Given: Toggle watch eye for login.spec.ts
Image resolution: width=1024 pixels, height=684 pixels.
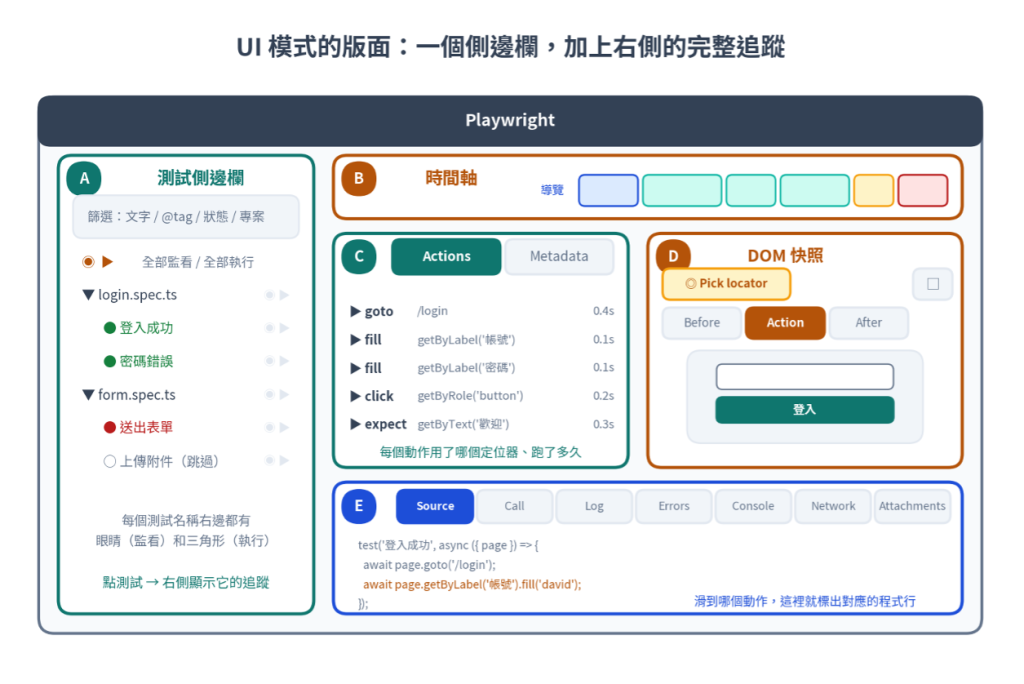Looking at the screenshot, I should pyautogui.click(x=269, y=295).
